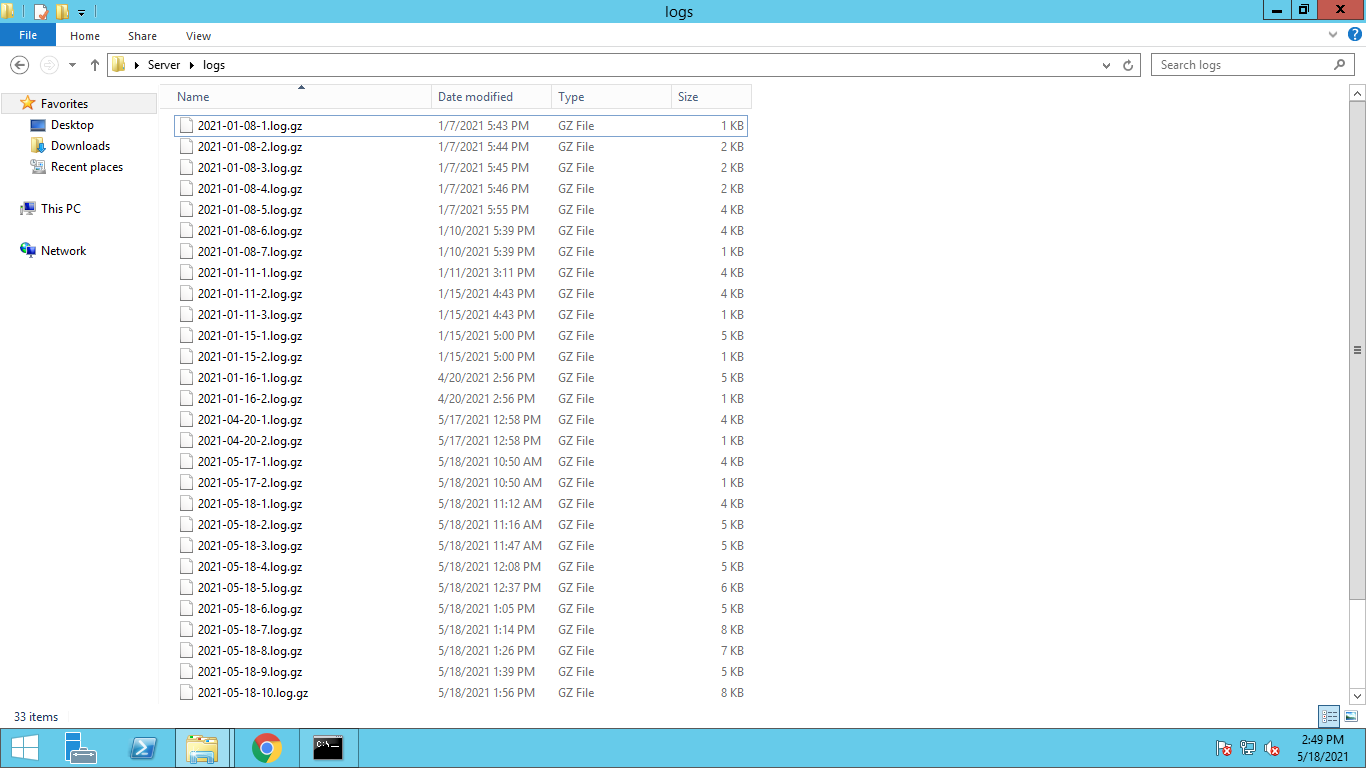Viewport: 1366px width, 768px height.
Task: Click the file icon of 2021-05-17-1.log.gz
Action: pos(186,462)
